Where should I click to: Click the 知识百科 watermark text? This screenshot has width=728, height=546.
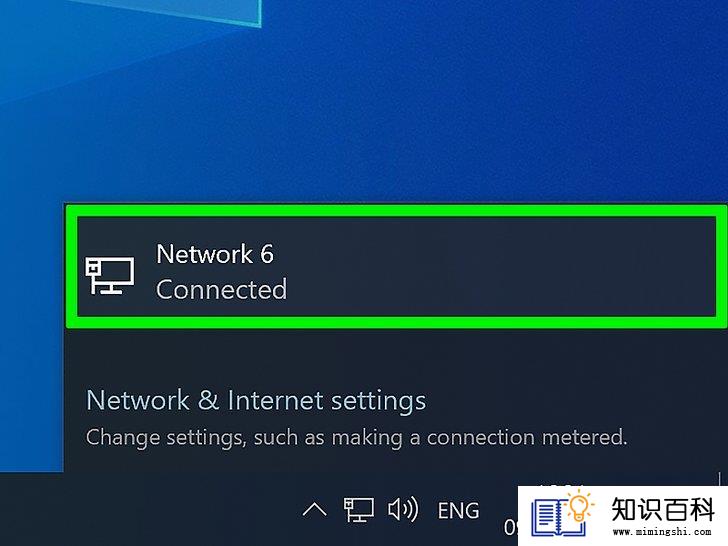663,509
